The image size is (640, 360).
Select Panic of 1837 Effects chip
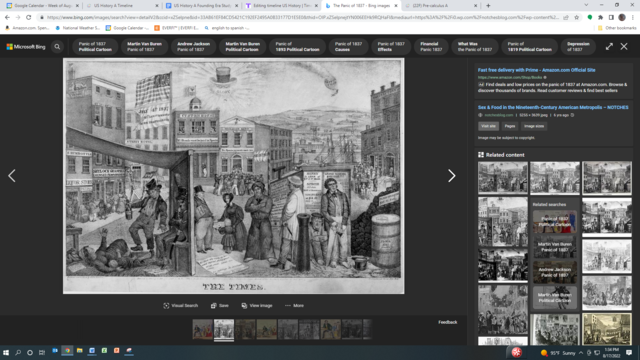[x=391, y=47]
